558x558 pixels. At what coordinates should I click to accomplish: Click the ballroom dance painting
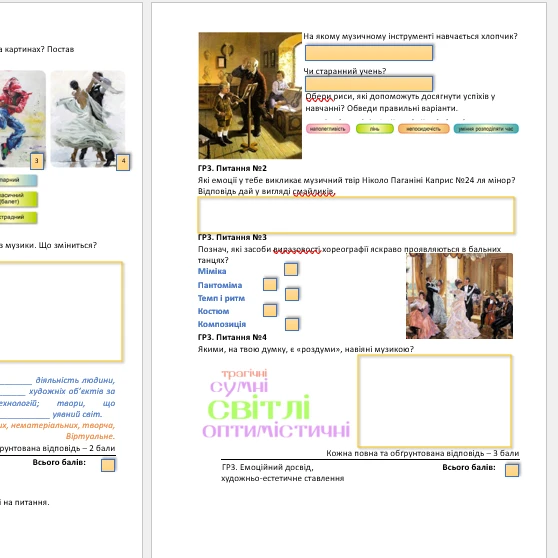(459, 296)
